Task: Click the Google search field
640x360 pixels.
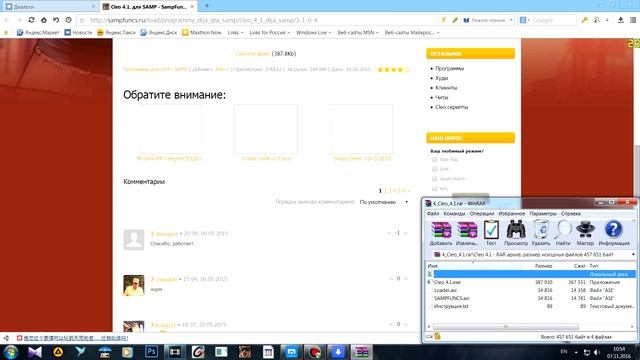Action: [553, 20]
